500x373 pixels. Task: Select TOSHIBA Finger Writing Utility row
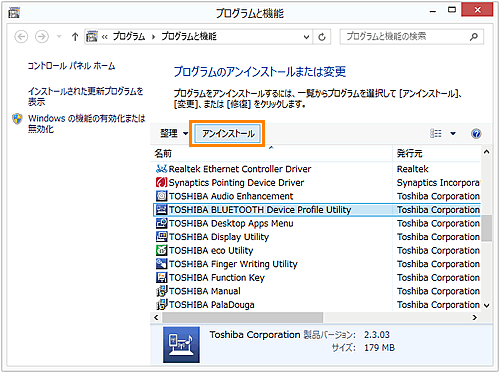[317, 264]
